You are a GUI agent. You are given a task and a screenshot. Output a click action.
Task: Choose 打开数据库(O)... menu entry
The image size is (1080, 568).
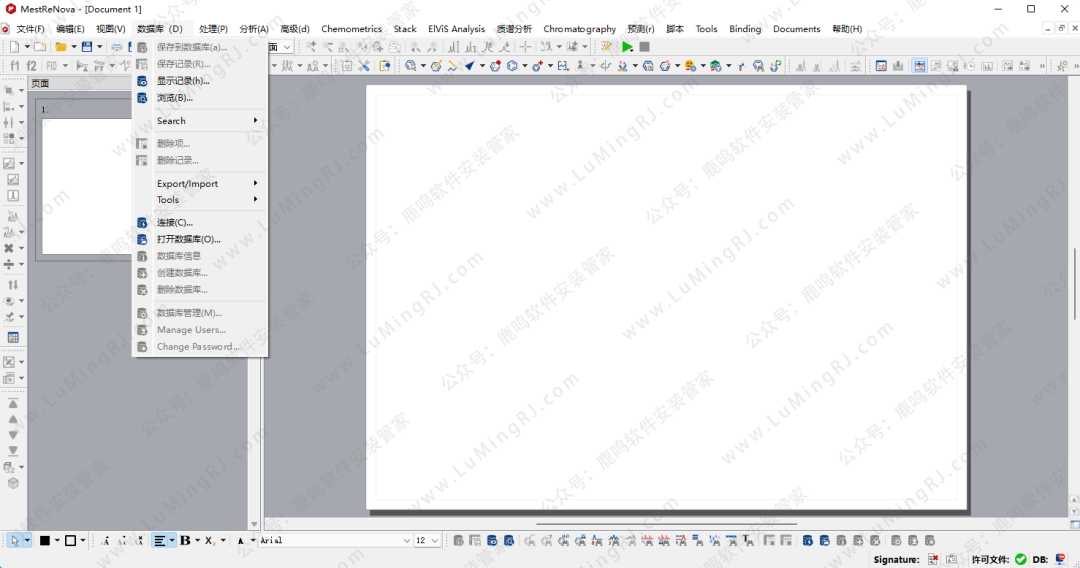pos(188,240)
